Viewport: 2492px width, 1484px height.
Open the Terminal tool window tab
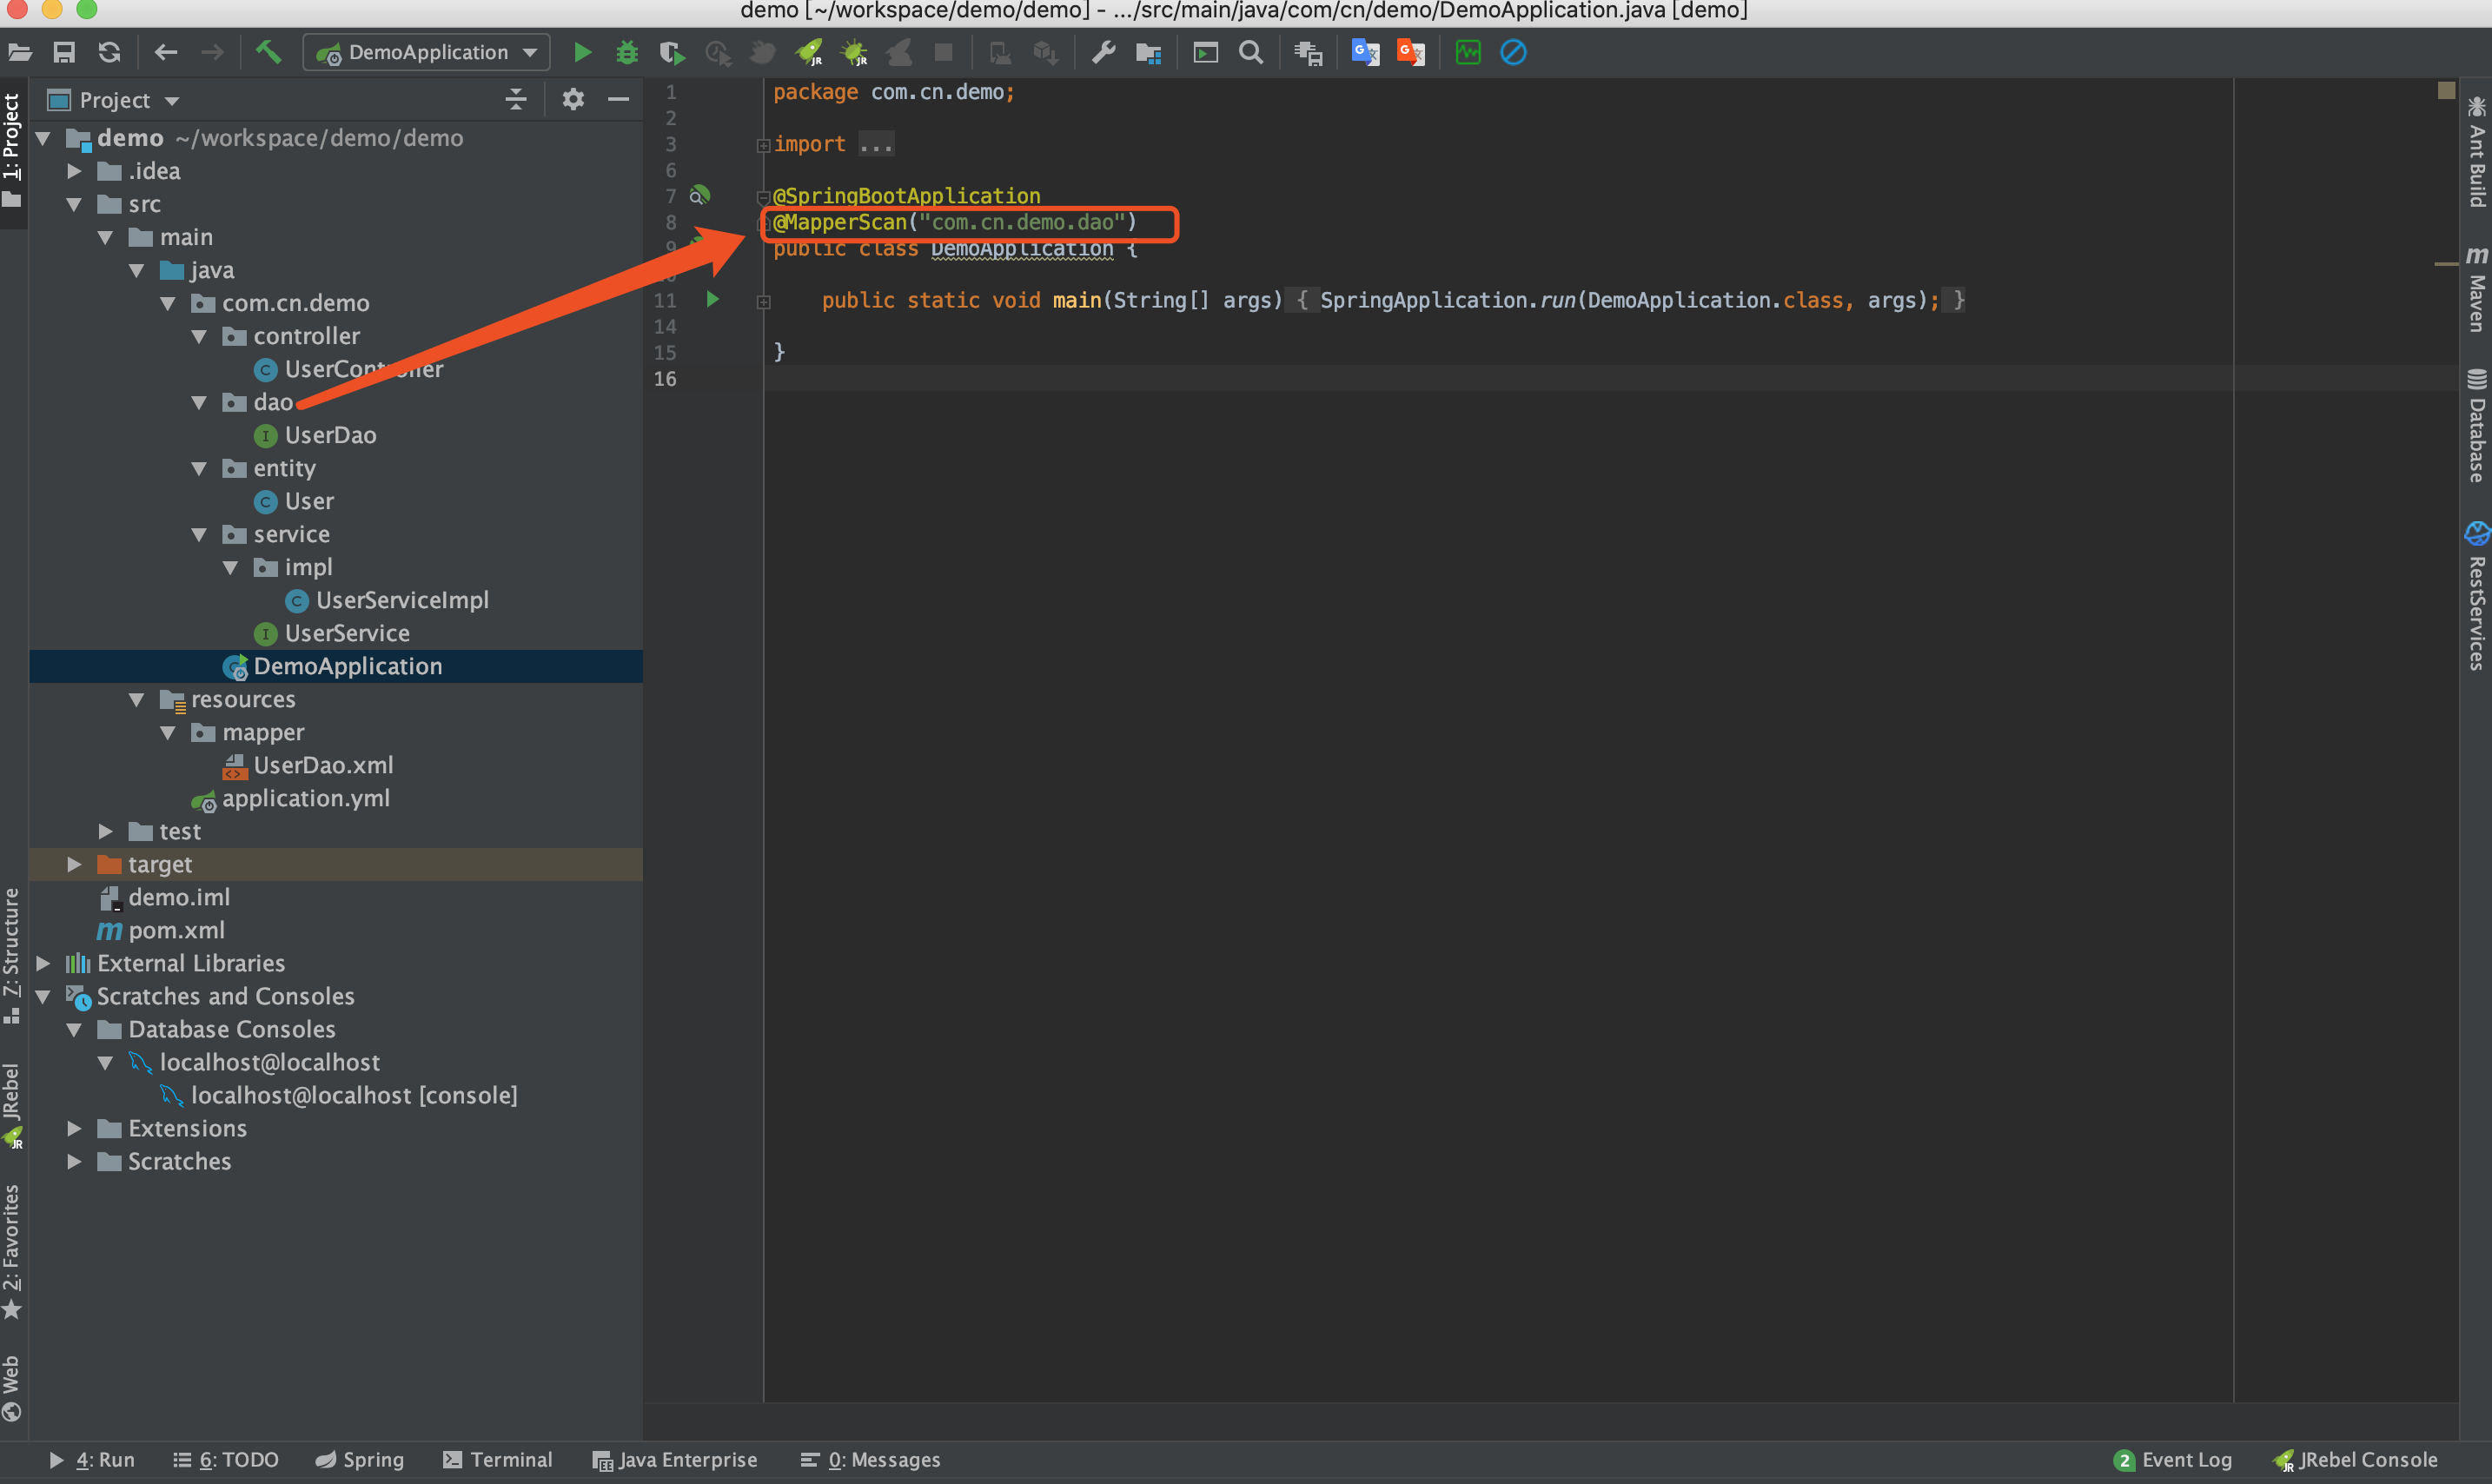coord(498,1459)
